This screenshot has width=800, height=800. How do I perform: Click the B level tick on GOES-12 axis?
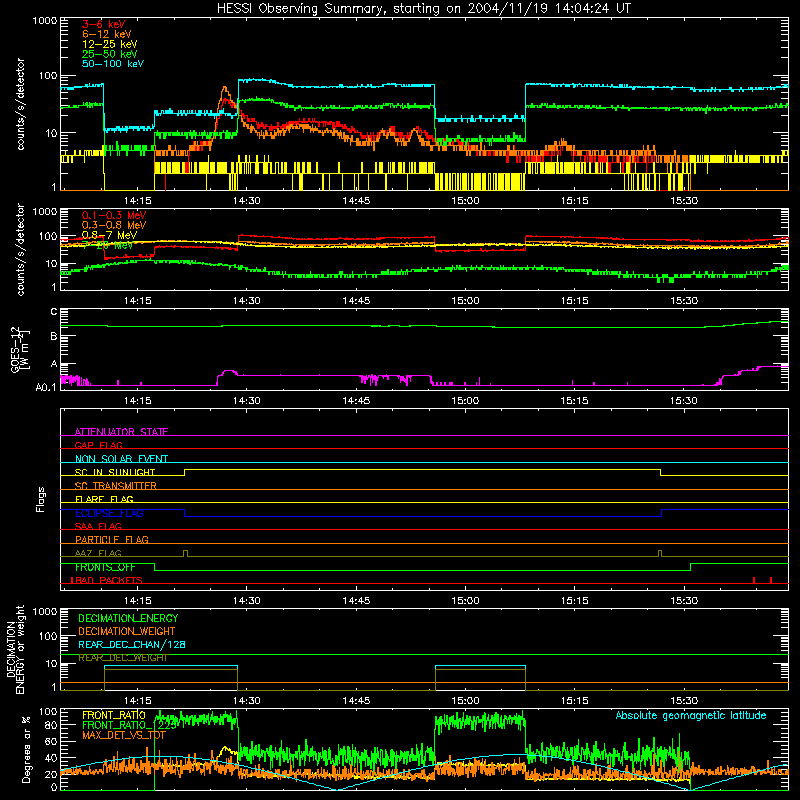(x=54, y=336)
